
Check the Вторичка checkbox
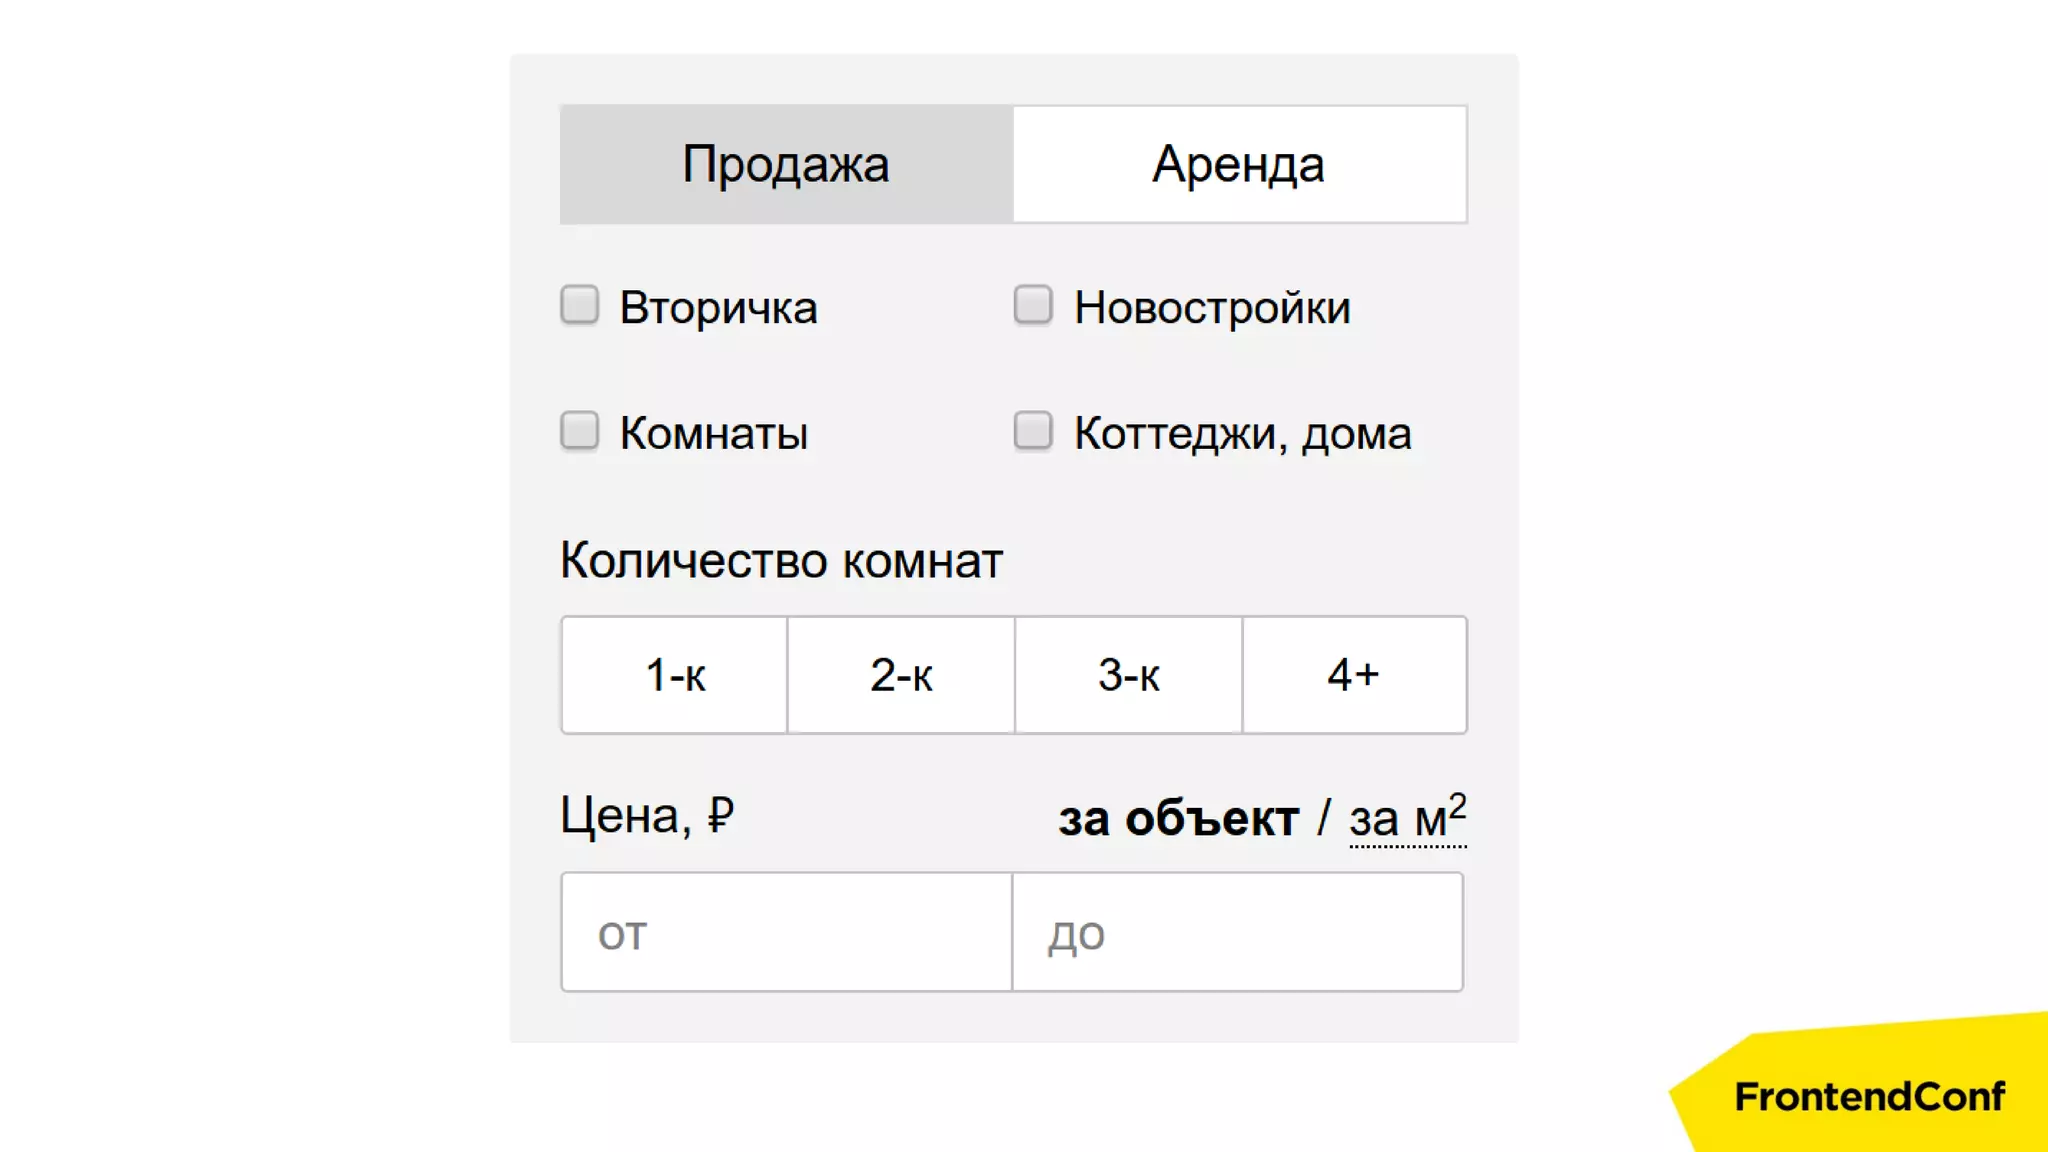click(580, 305)
